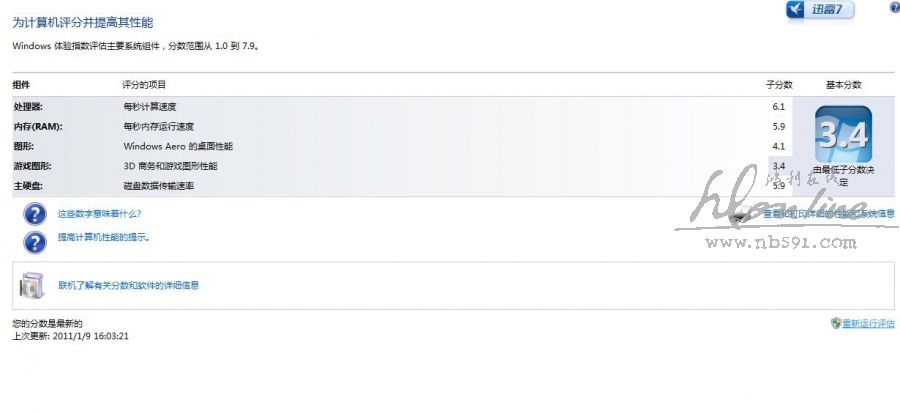The width and height of the screenshot is (900, 414).
Task: Click the 重新运行评估 link
Action: pos(868,323)
